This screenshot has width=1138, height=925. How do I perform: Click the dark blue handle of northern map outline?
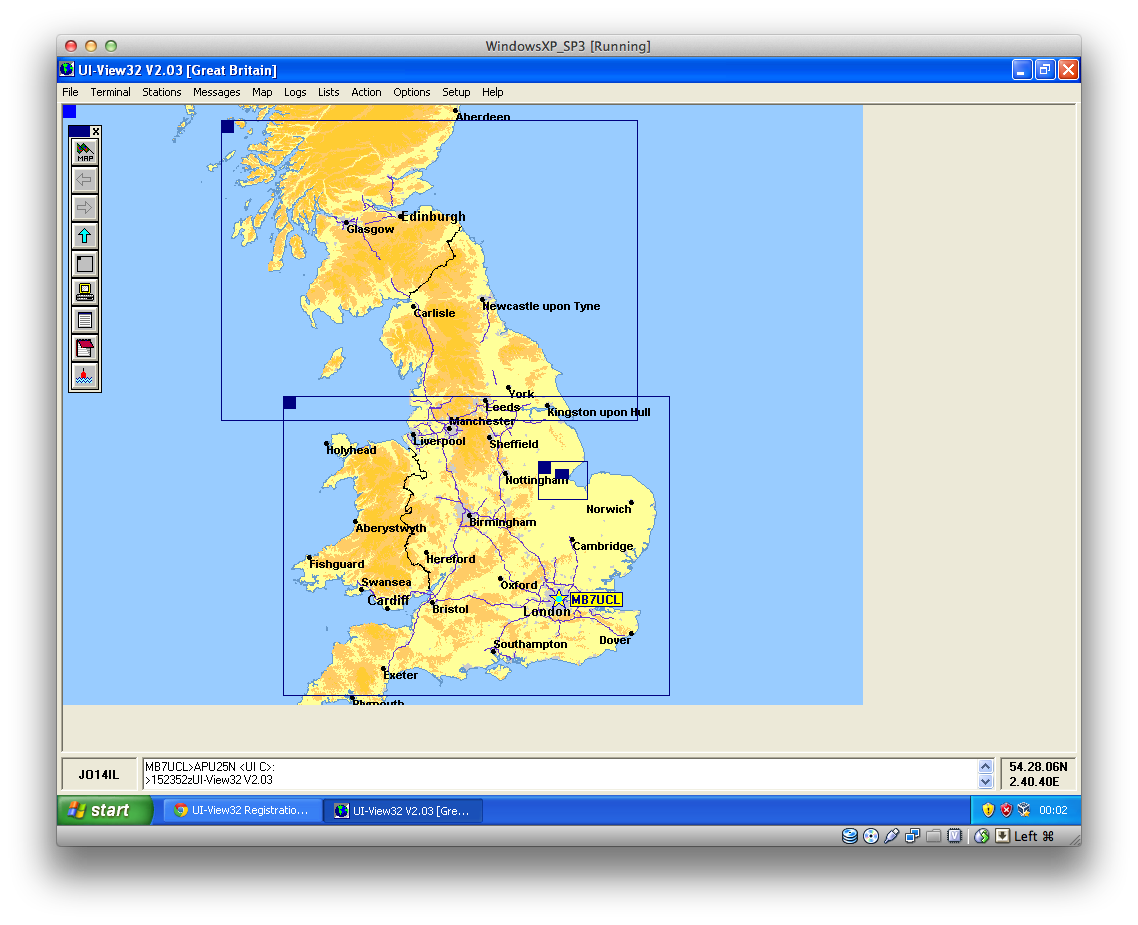click(x=227, y=126)
